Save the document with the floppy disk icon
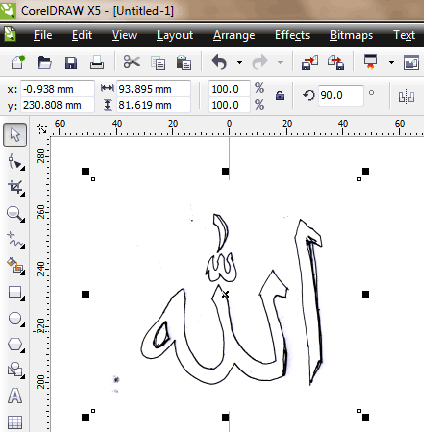424x432 pixels. (71, 63)
